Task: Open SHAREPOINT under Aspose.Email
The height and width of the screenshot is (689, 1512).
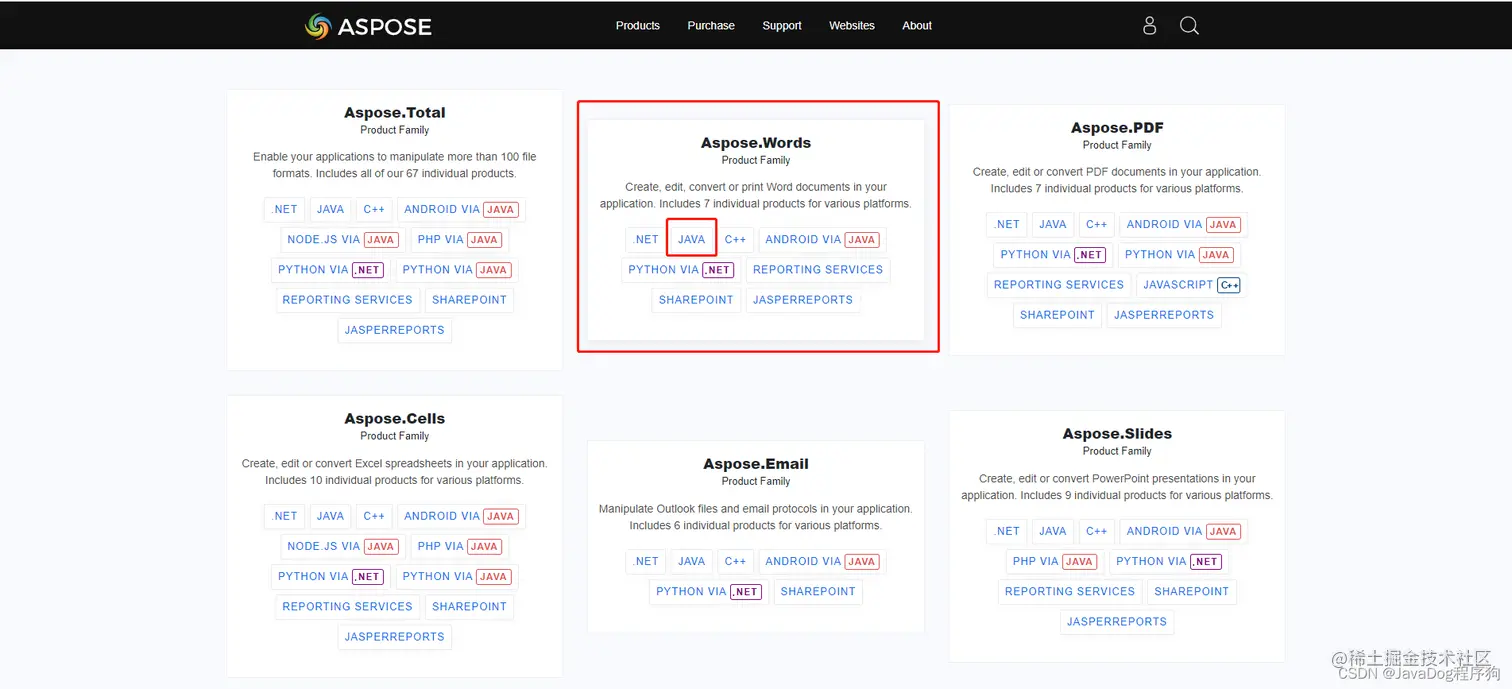Action: click(818, 592)
